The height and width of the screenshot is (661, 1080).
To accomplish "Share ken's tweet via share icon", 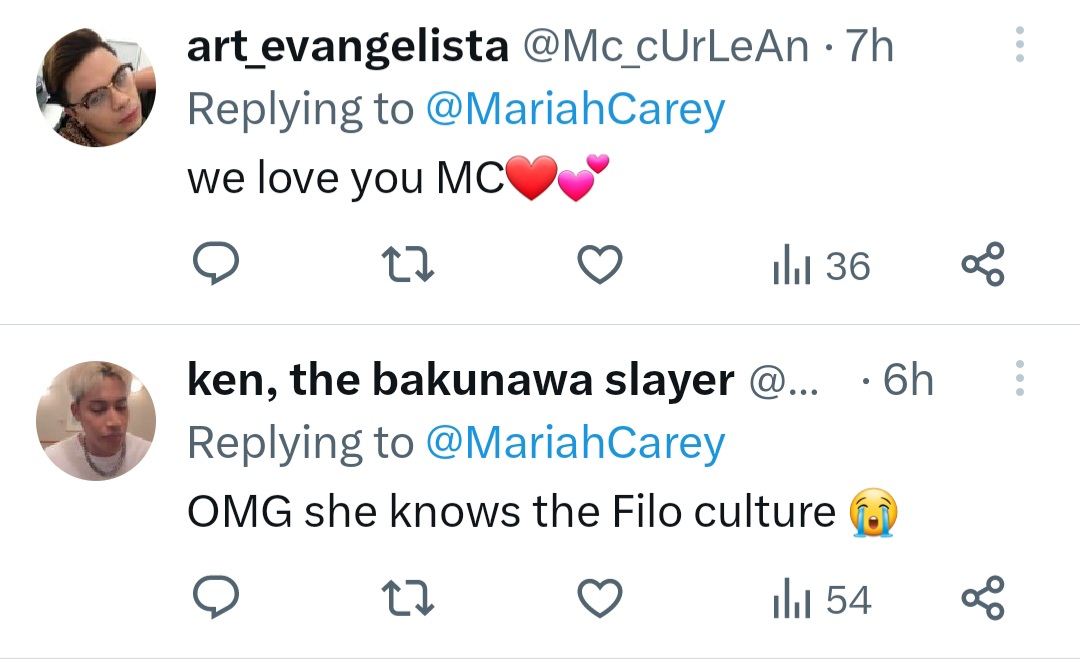I will click(985, 598).
